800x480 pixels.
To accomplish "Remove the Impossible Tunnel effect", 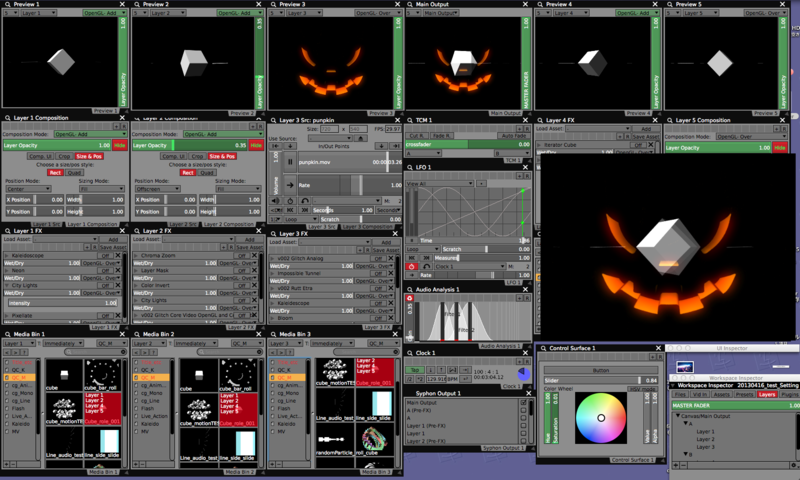I will click(x=391, y=273).
